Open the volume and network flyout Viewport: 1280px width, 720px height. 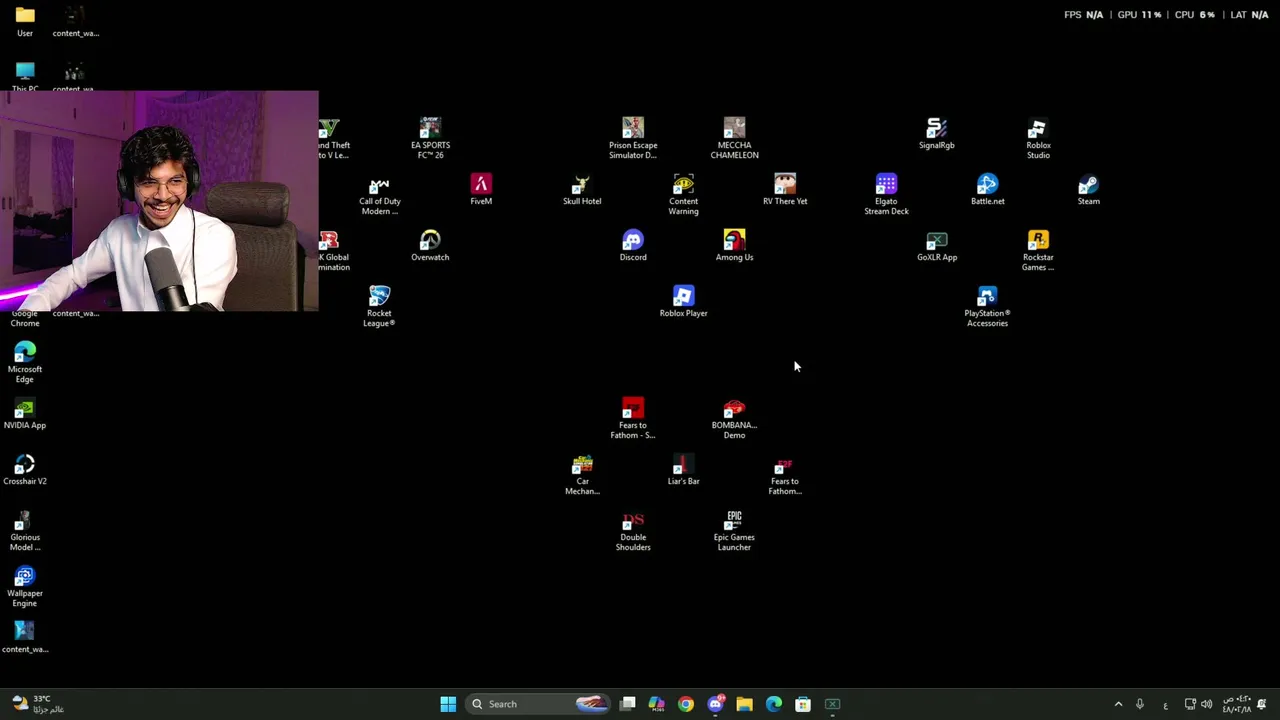point(1198,704)
